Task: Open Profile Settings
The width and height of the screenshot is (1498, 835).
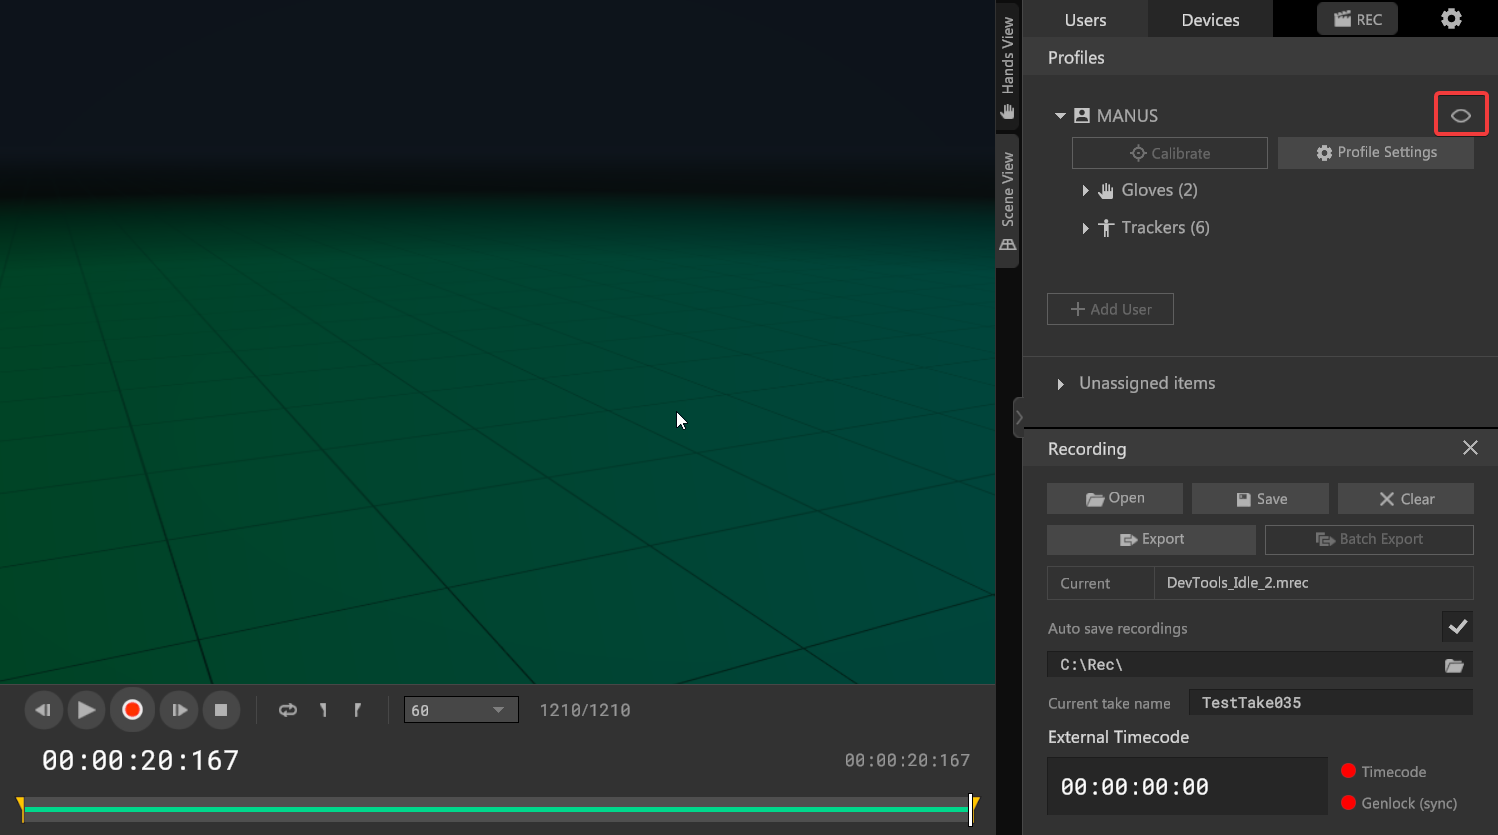Action: coord(1375,153)
